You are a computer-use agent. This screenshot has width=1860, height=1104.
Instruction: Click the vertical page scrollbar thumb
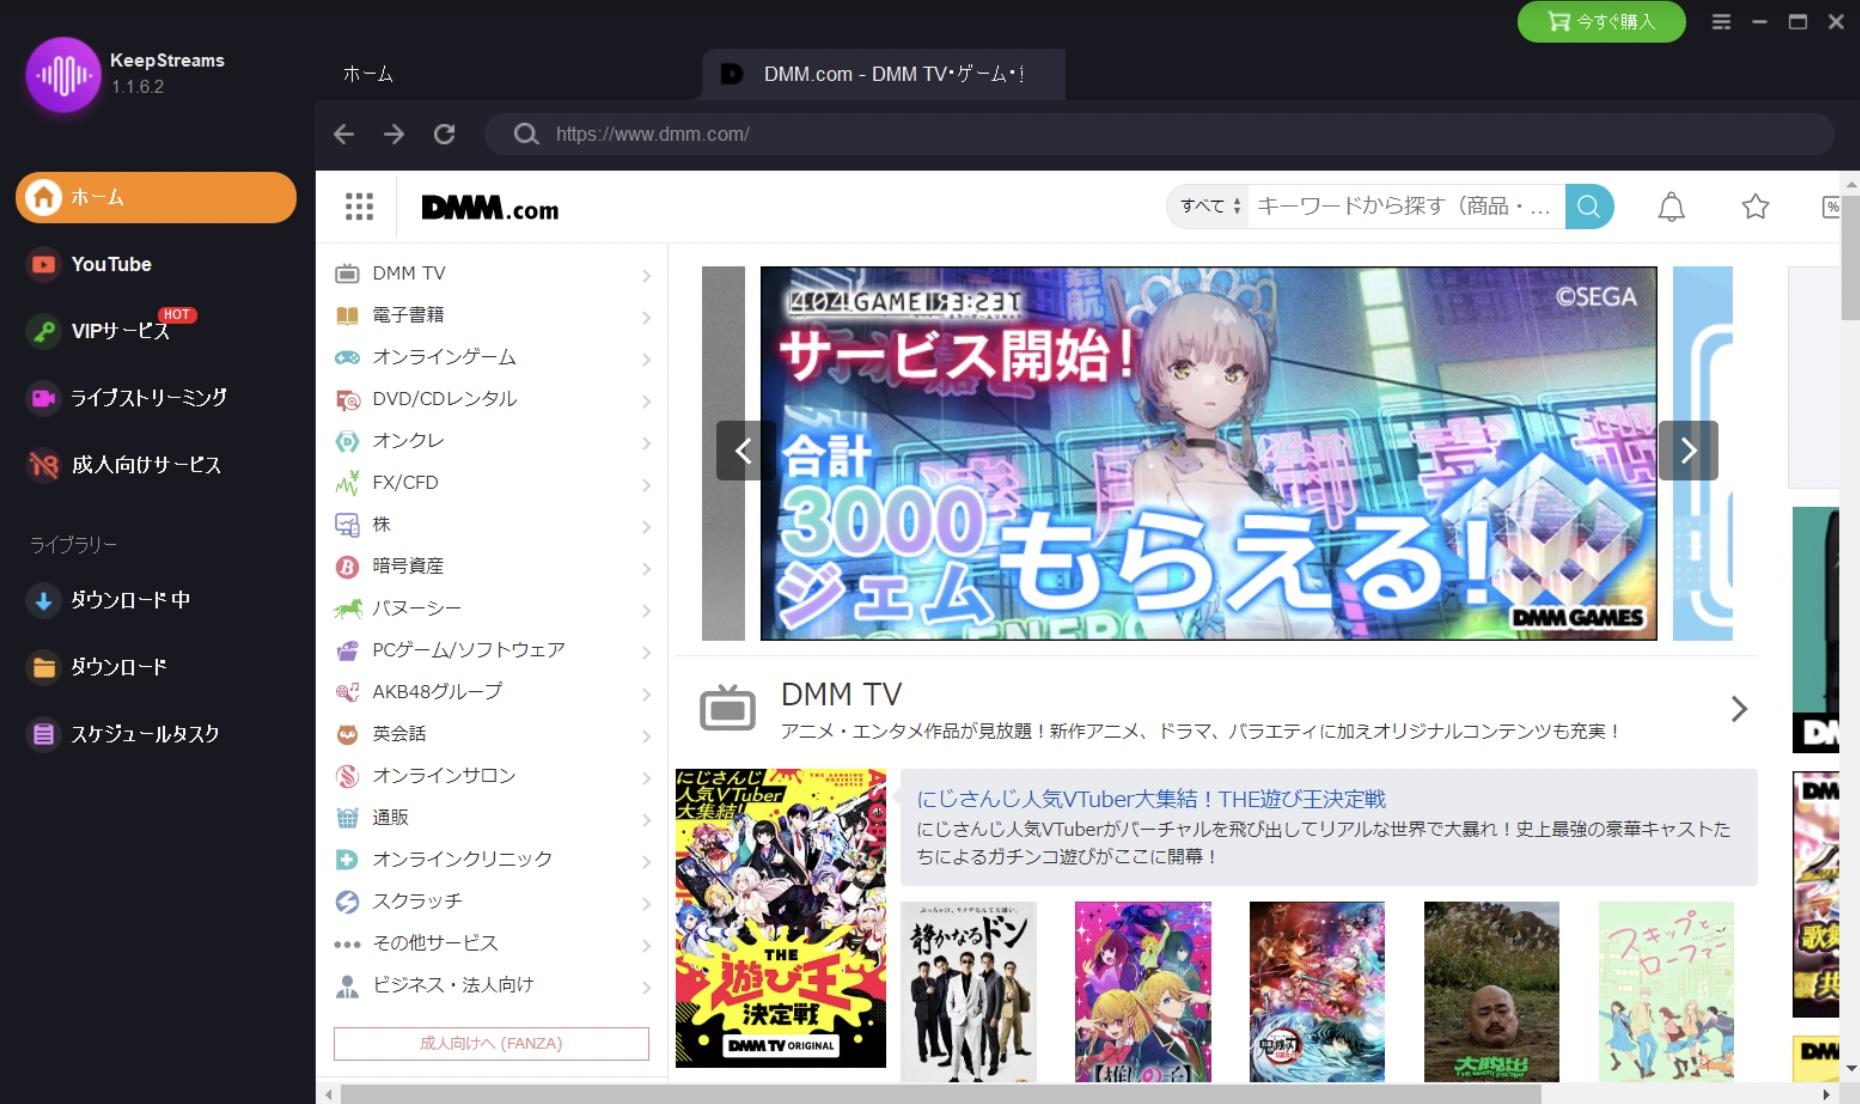(x=1850, y=258)
